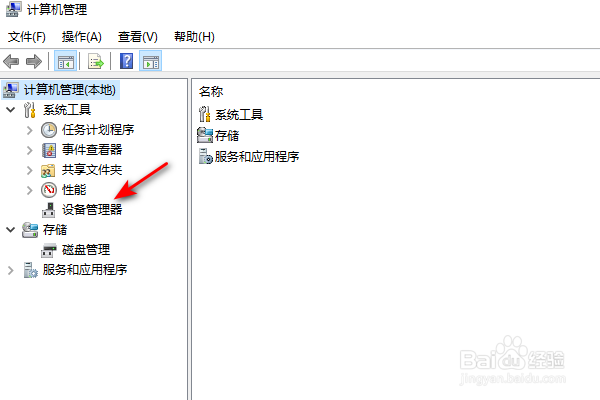Select 存储 in the right pane list
Image resolution: width=600 pixels, height=400 pixels.
(227, 136)
